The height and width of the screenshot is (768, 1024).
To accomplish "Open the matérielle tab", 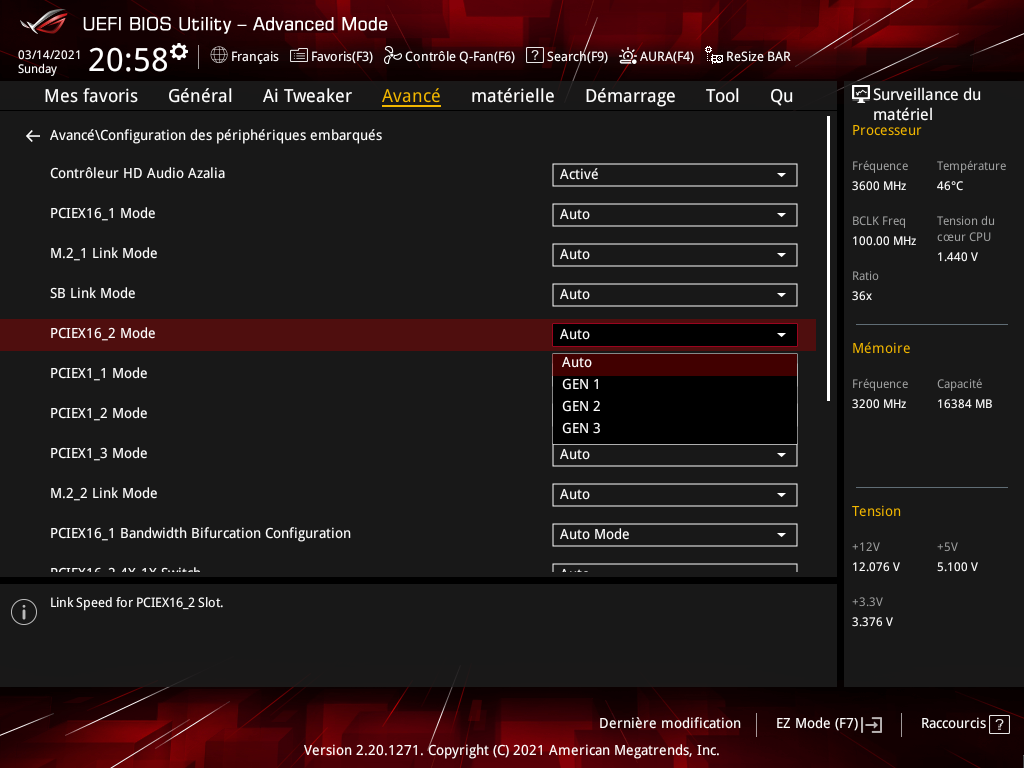I will [513, 96].
